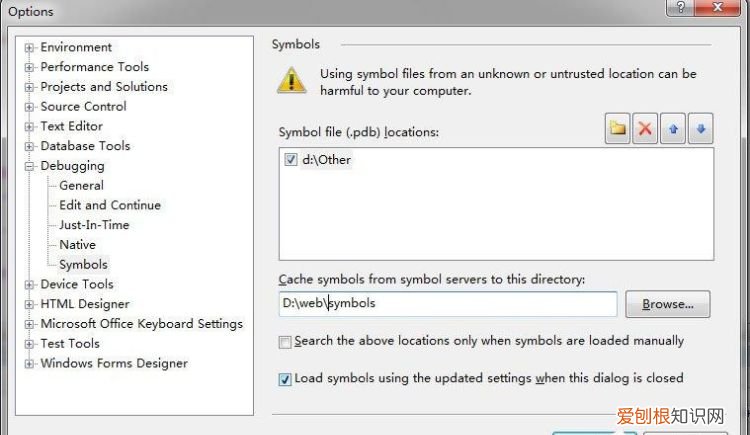
Task: Select the Native debugging page
Action: click(77, 244)
